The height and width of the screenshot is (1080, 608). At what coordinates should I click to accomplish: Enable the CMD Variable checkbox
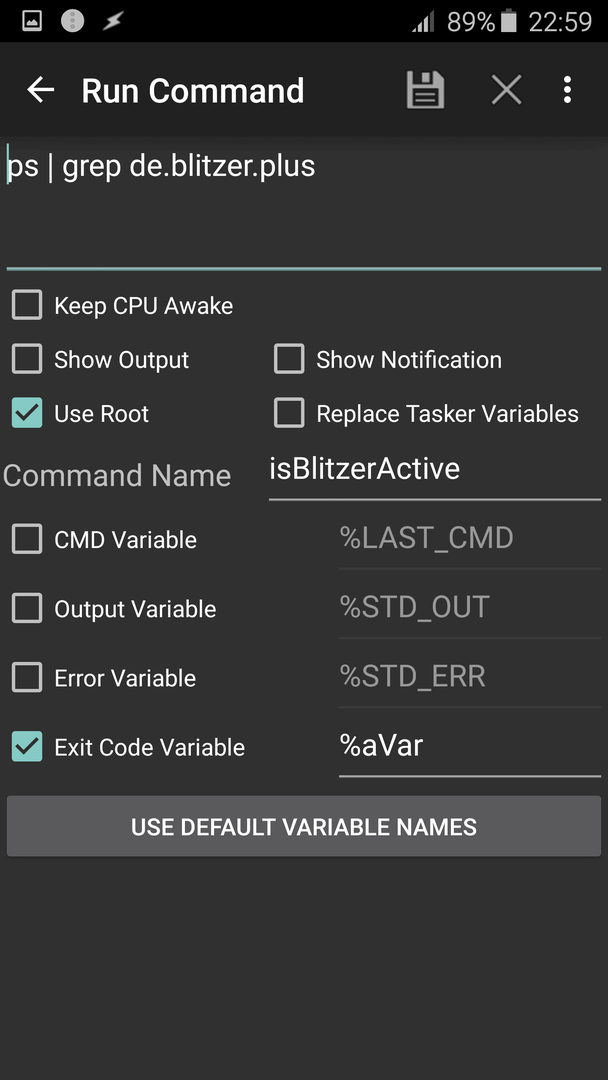coord(27,539)
